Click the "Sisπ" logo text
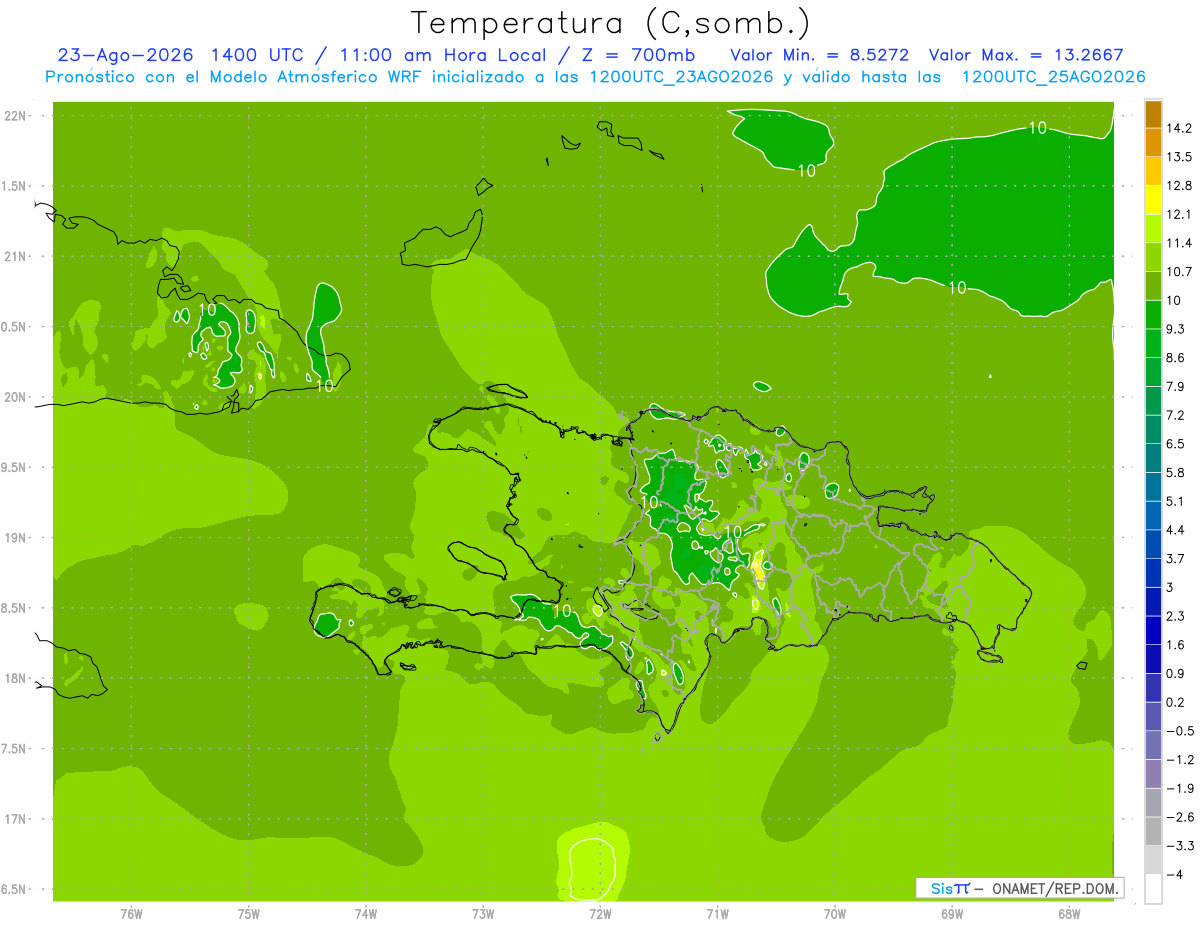Viewport: 1200px width, 927px height. coord(950,888)
